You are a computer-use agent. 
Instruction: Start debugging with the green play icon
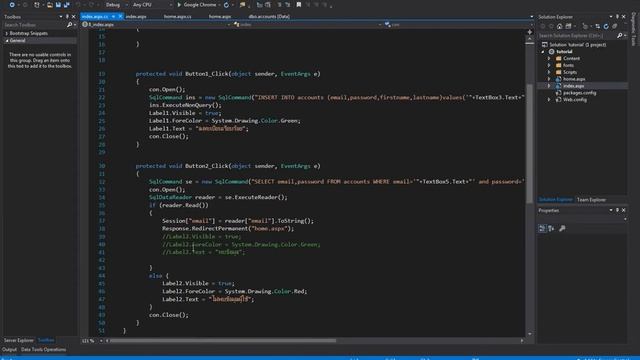tap(179, 5)
